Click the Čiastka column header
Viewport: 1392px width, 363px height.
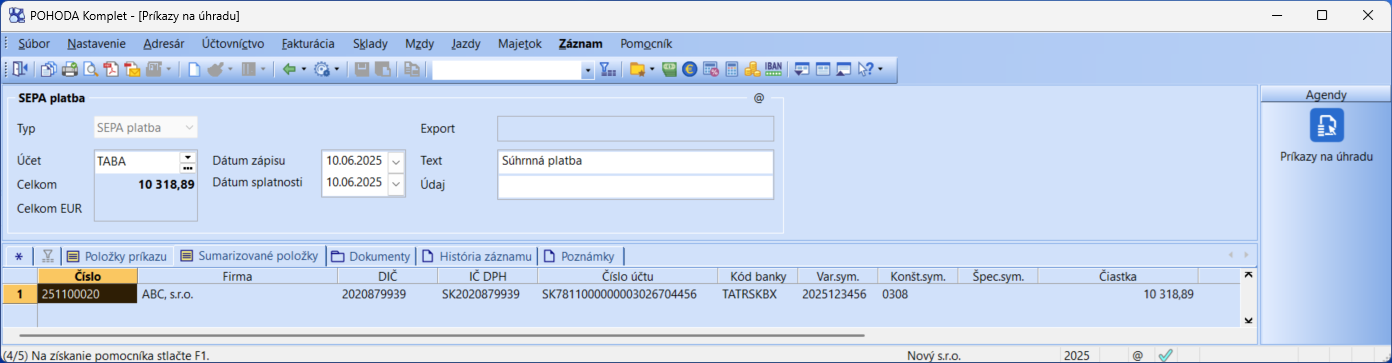click(x=1117, y=276)
